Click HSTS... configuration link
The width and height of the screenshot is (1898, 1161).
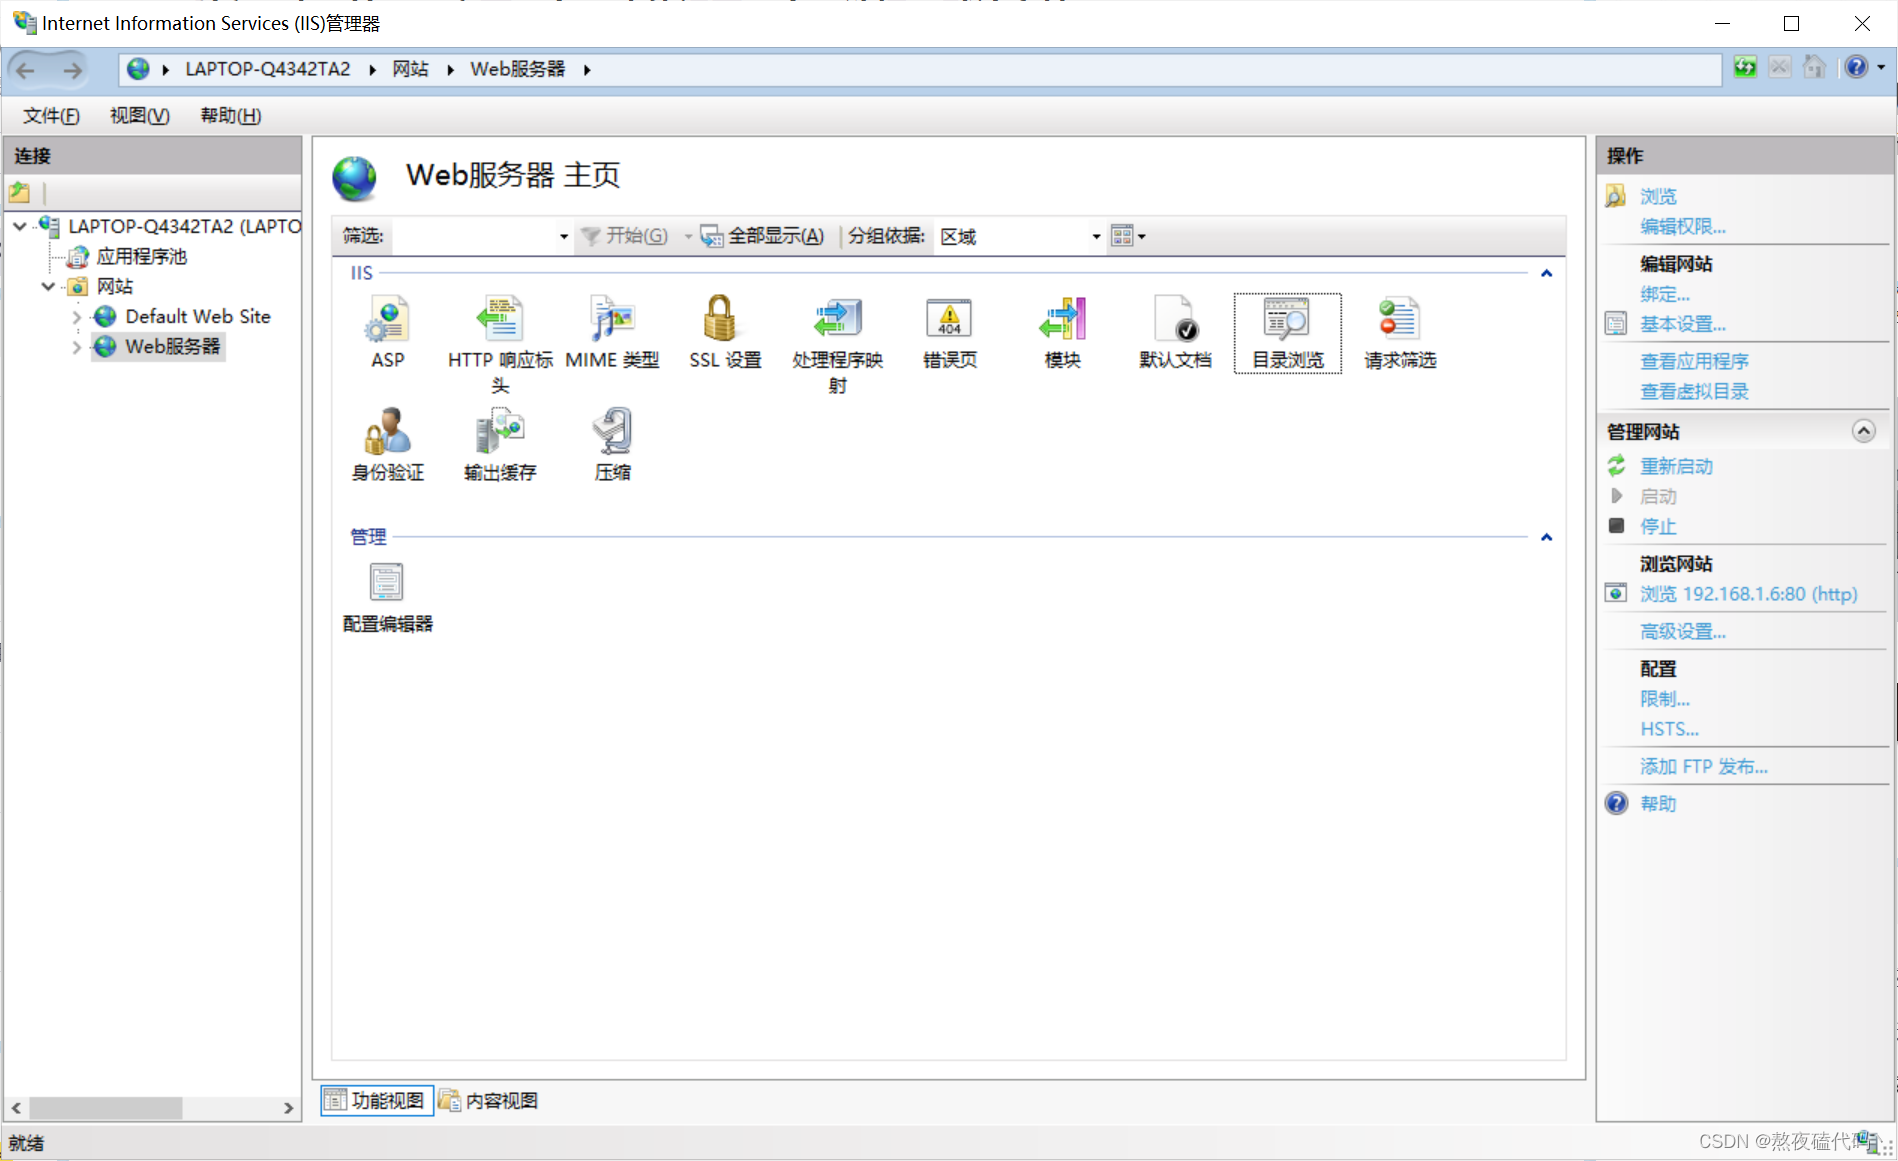pos(1669,729)
